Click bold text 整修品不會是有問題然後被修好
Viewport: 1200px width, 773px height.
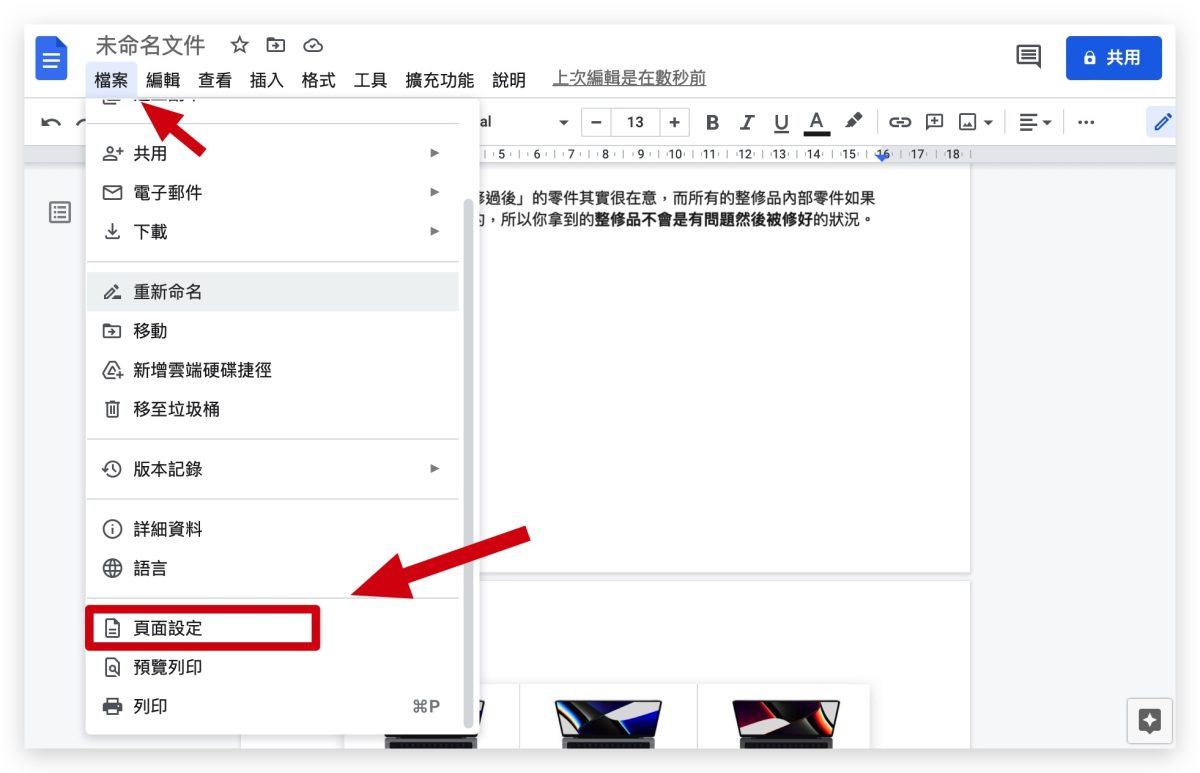pos(703,219)
